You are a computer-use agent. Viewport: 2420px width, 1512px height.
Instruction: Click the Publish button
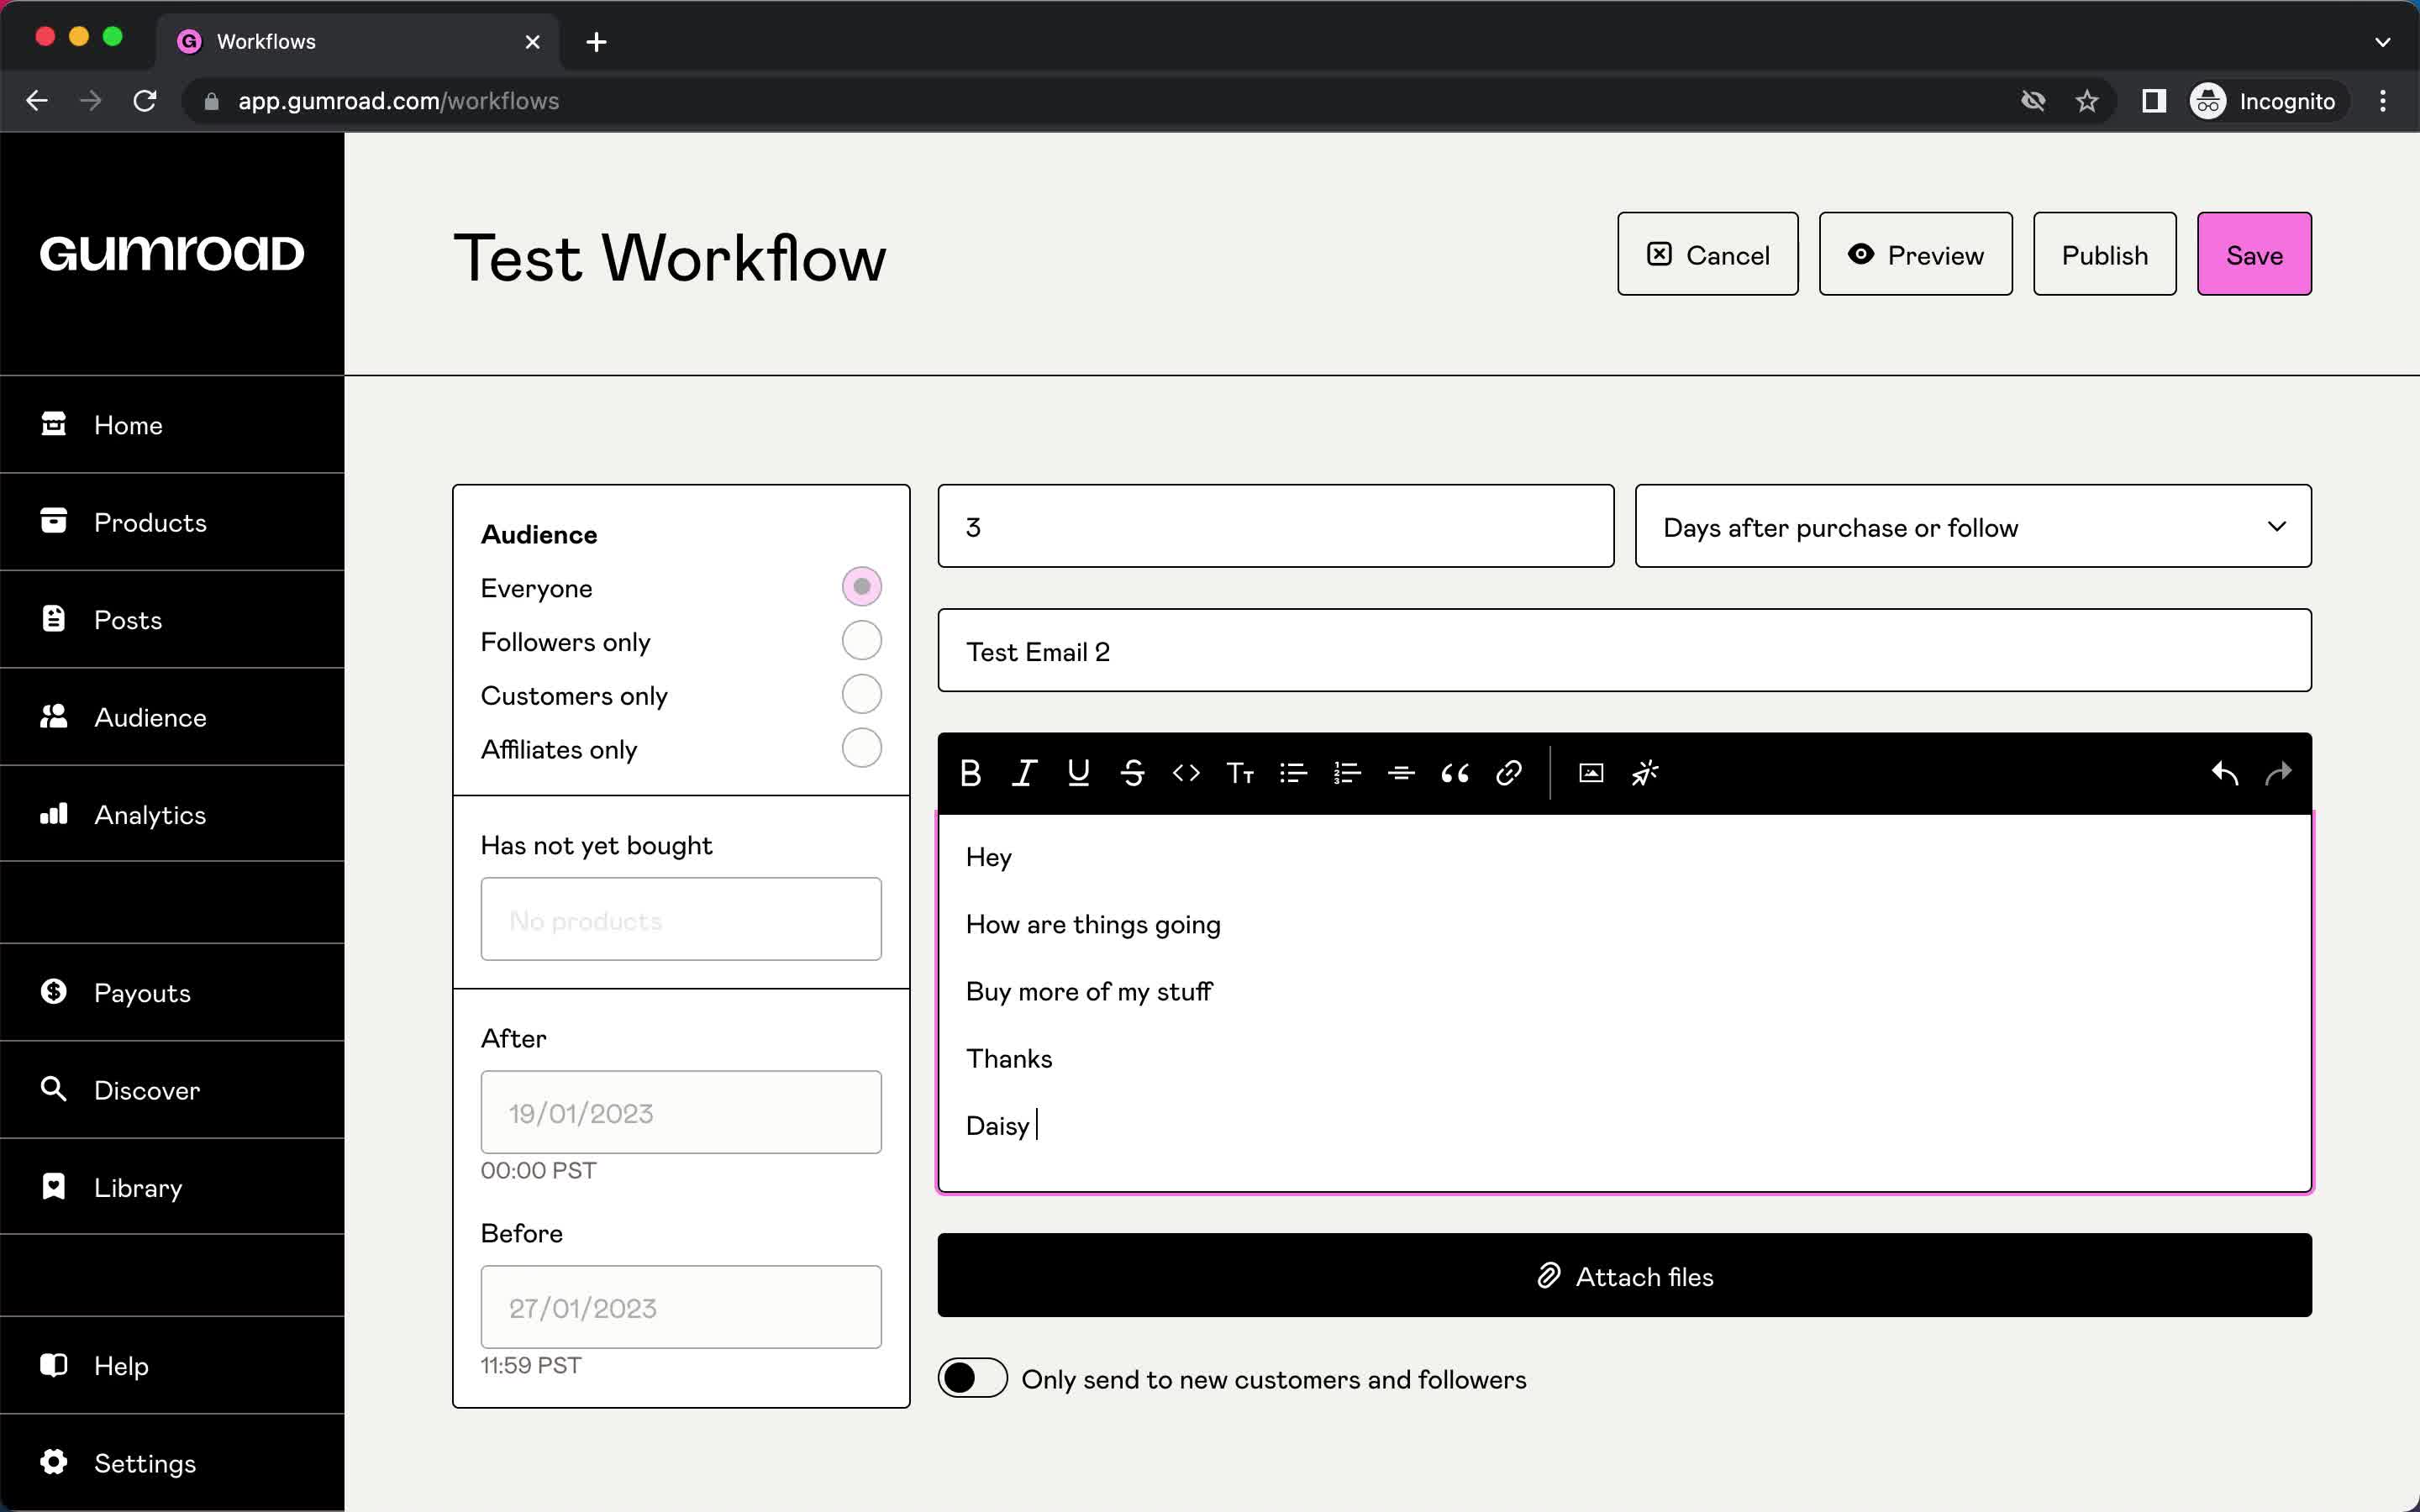point(2105,255)
